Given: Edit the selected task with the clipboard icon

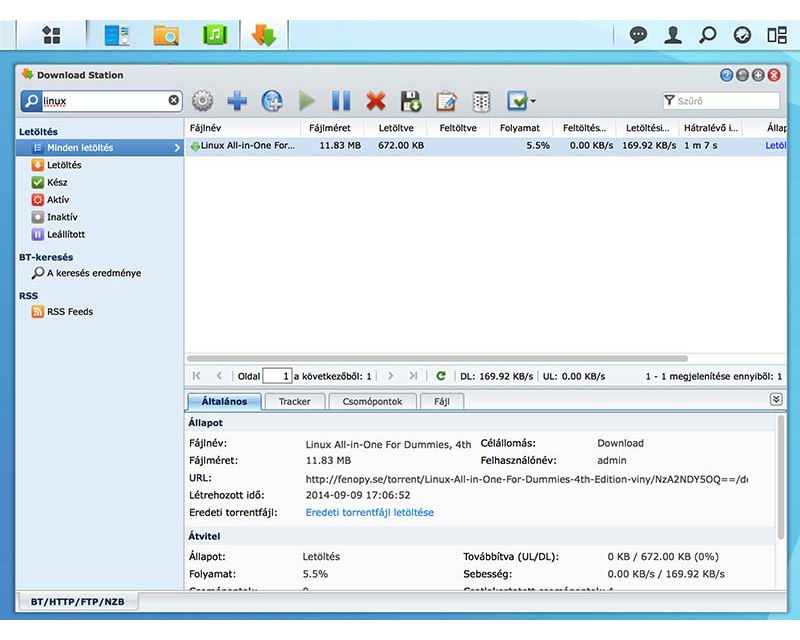Looking at the screenshot, I should pos(444,100).
